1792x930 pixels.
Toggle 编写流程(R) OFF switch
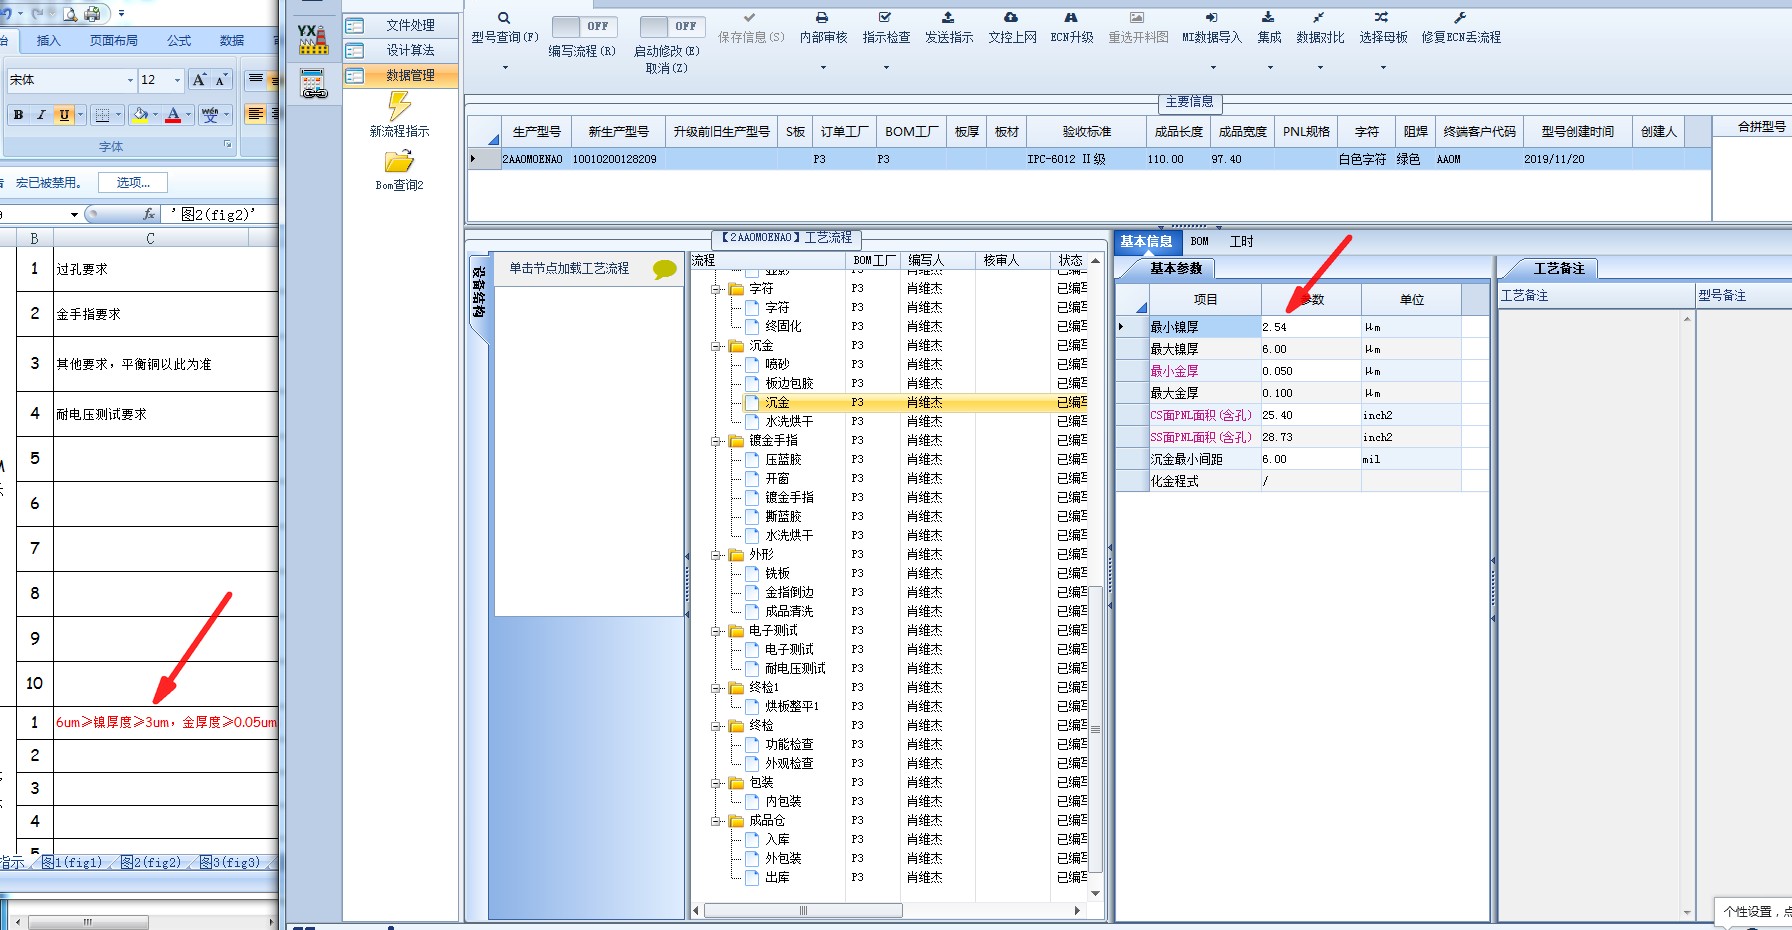584,26
